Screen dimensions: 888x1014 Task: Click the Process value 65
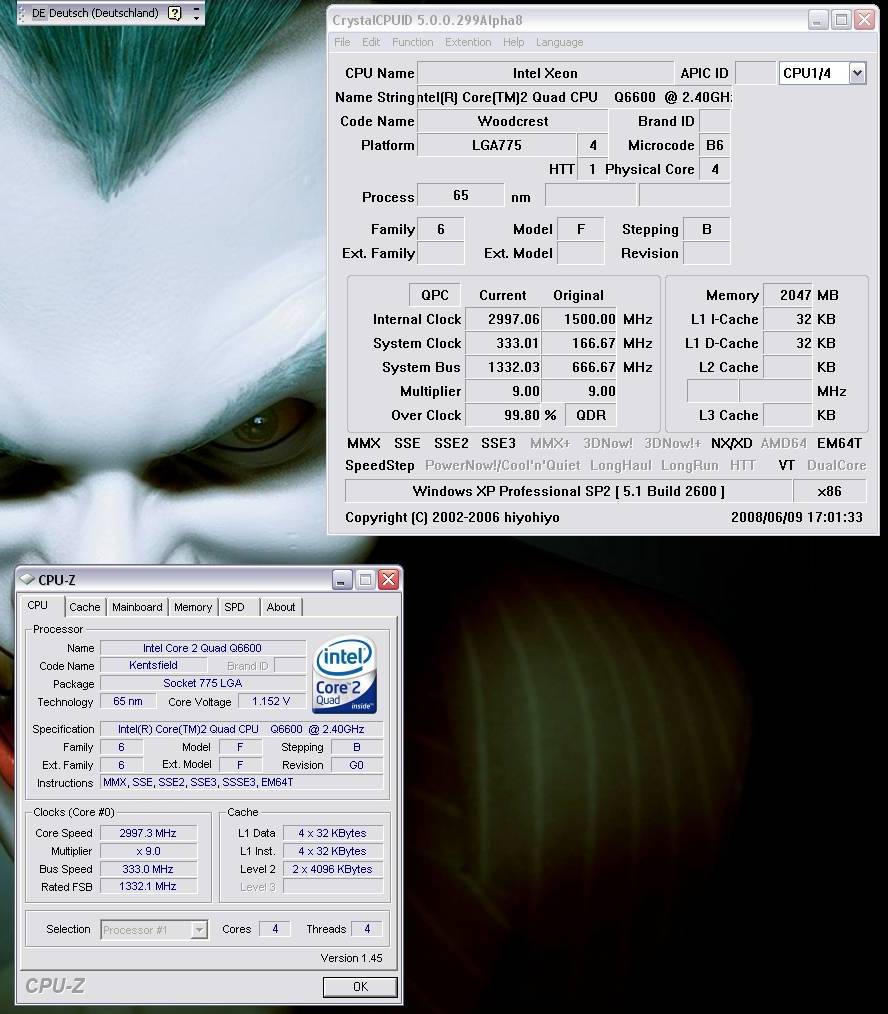[460, 195]
